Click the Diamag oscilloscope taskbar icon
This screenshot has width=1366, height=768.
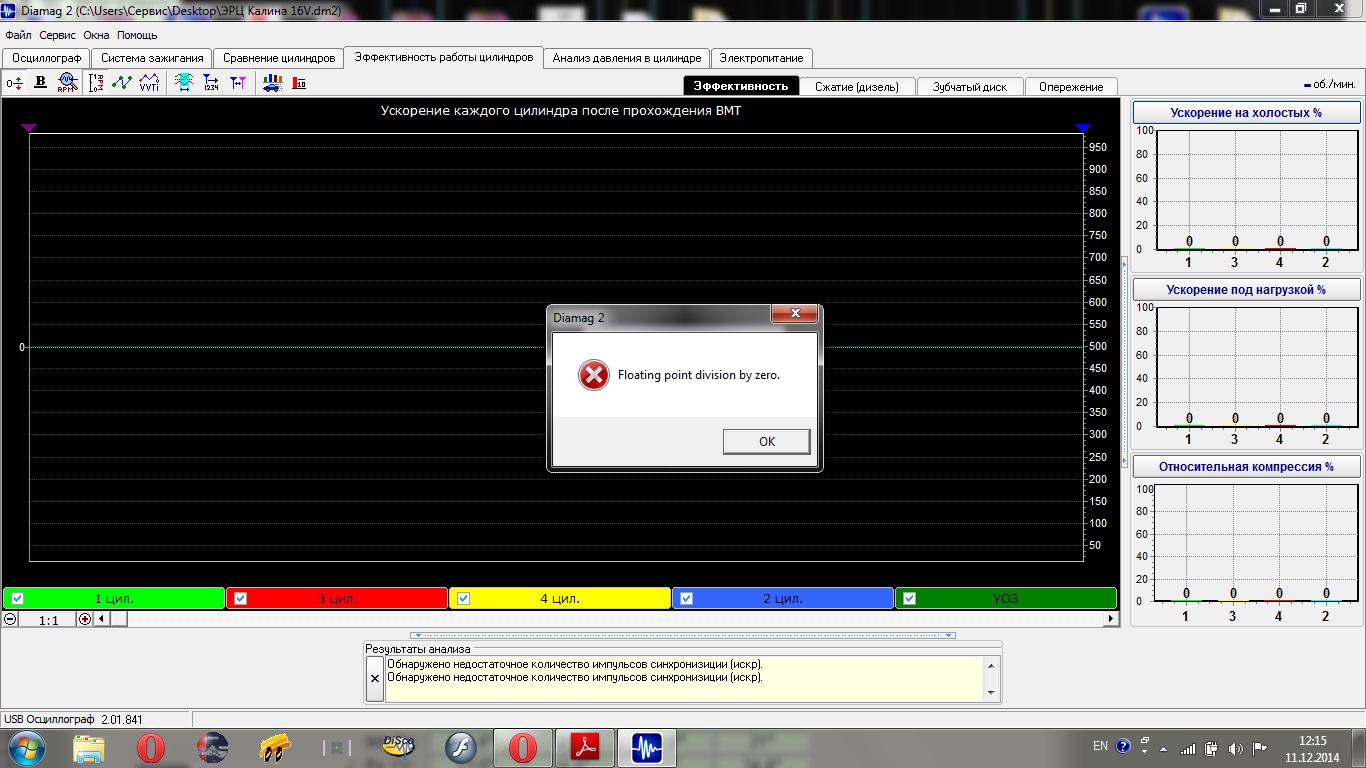click(646, 747)
